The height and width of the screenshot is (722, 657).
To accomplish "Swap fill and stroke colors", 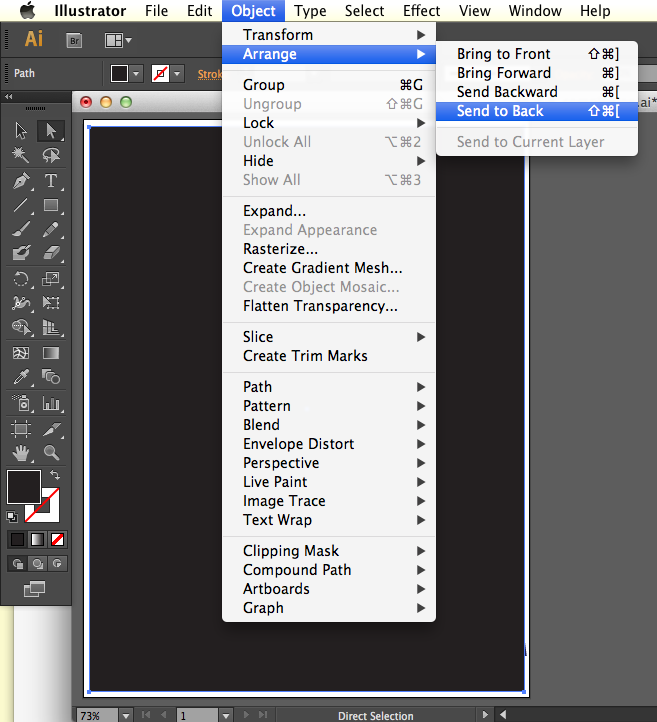I will pos(54,474).
